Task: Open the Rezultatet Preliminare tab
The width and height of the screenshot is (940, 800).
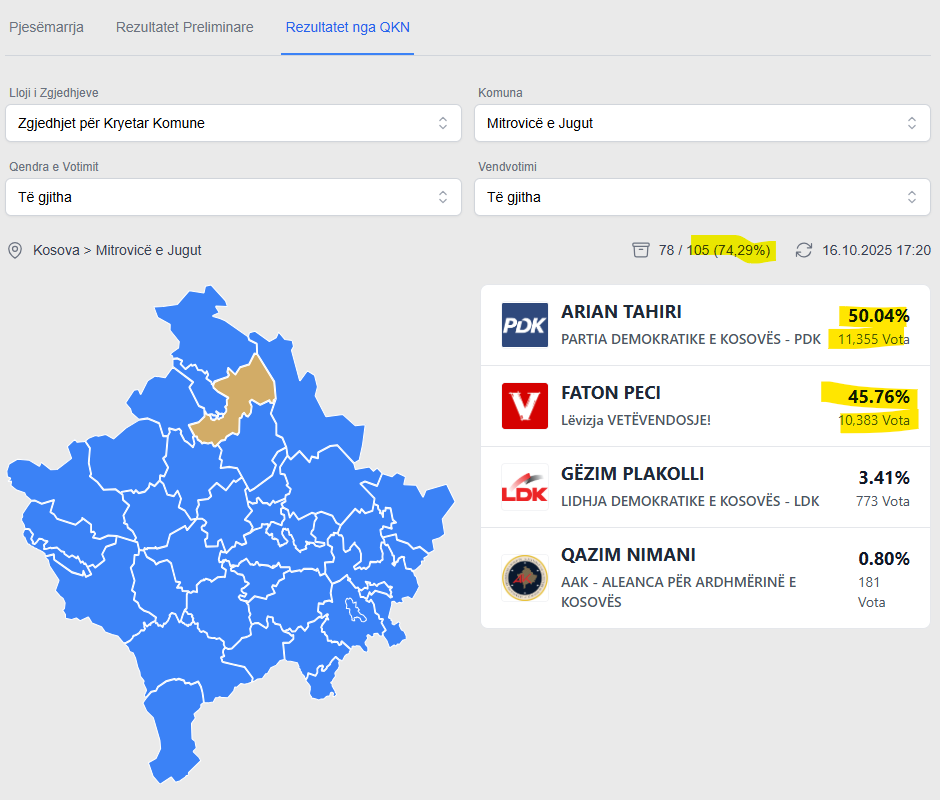Action: (184, 27)
